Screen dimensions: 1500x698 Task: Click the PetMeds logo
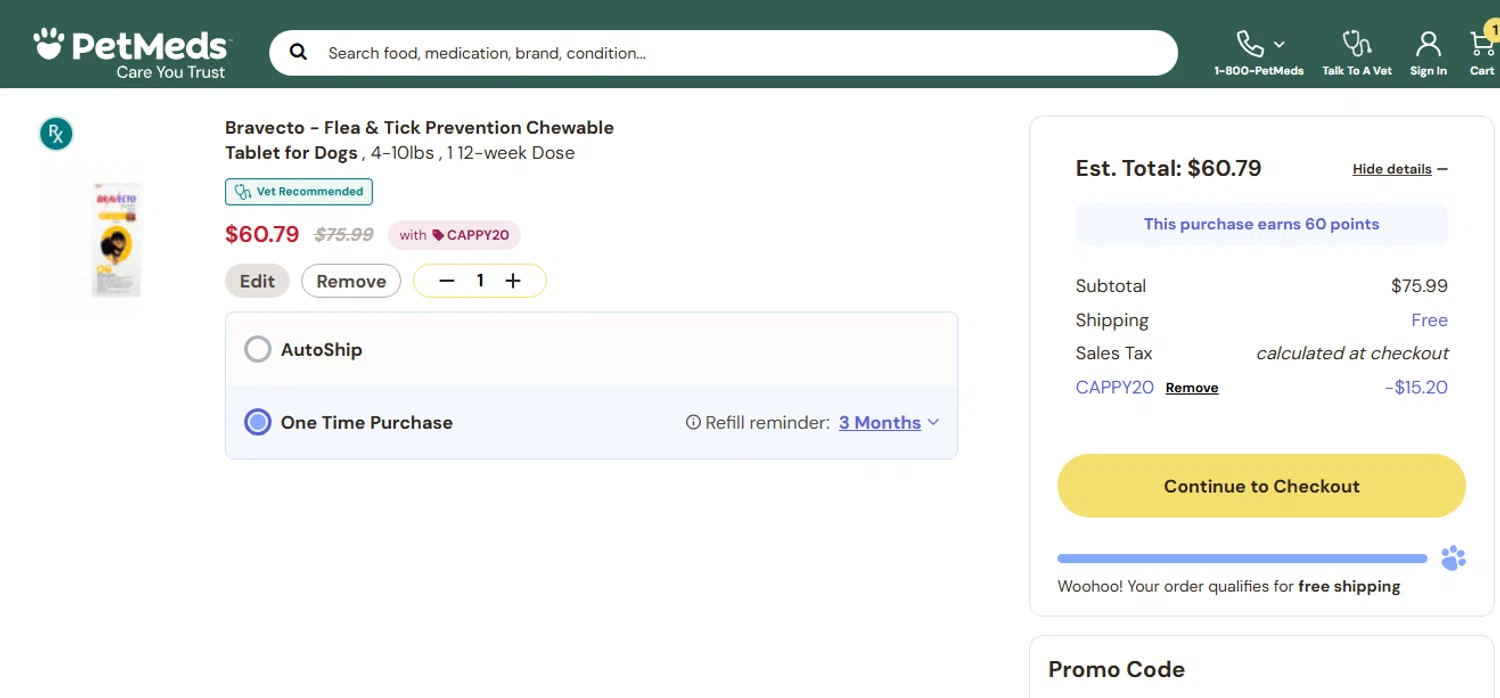coord(132,54)
